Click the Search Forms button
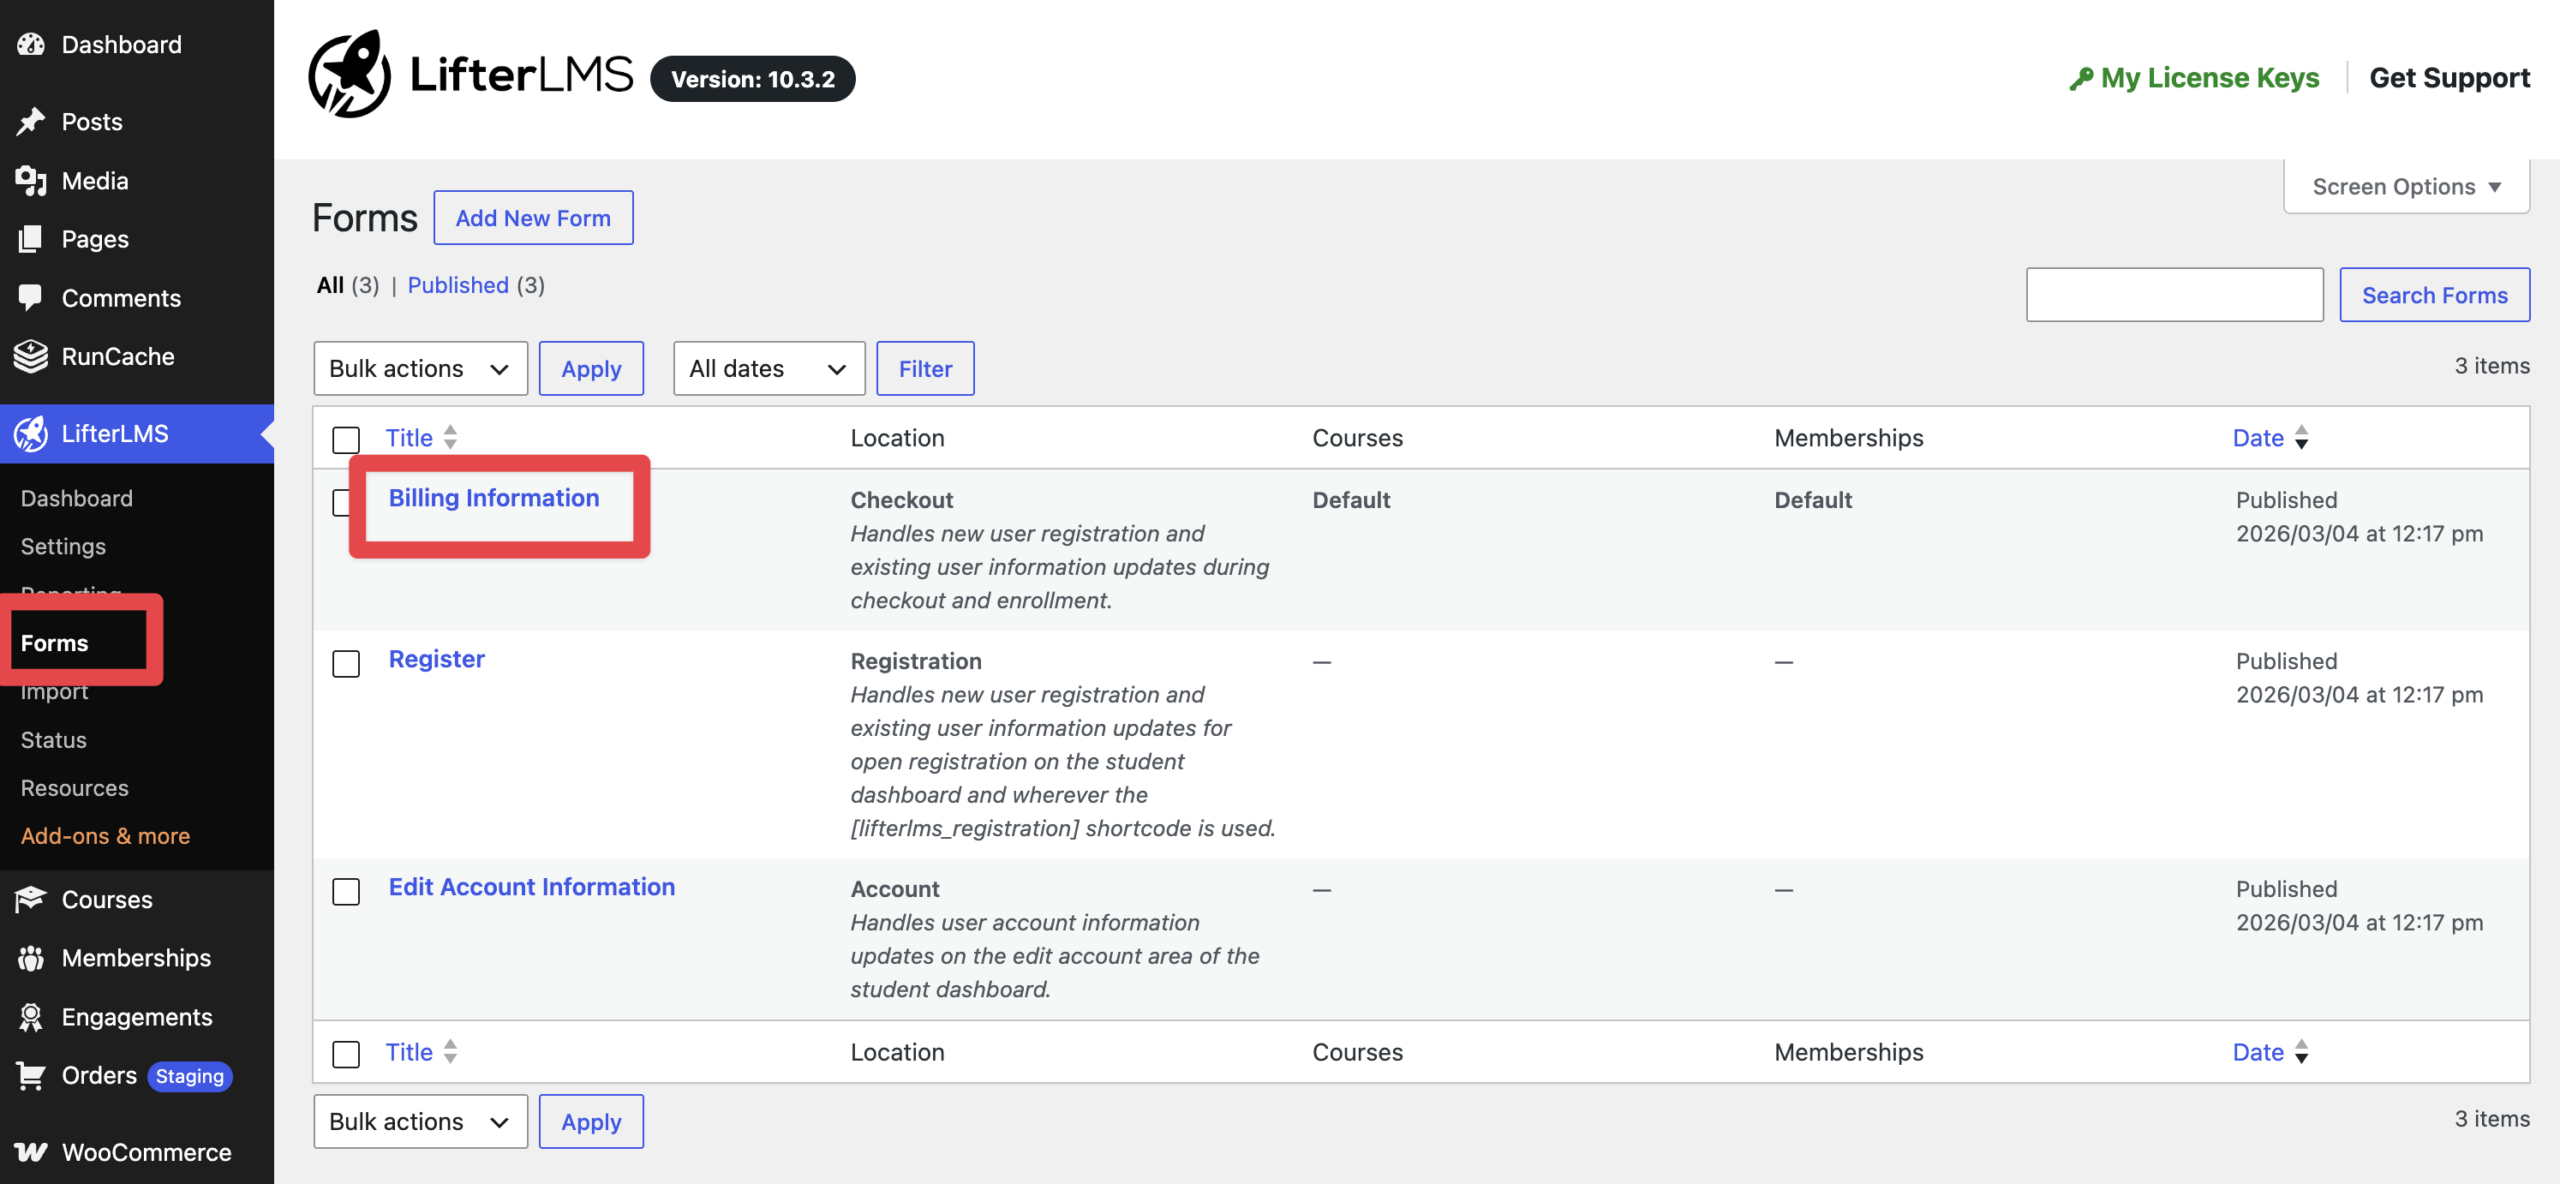Viewport: 2560px width, 1184px height. 2434,294
